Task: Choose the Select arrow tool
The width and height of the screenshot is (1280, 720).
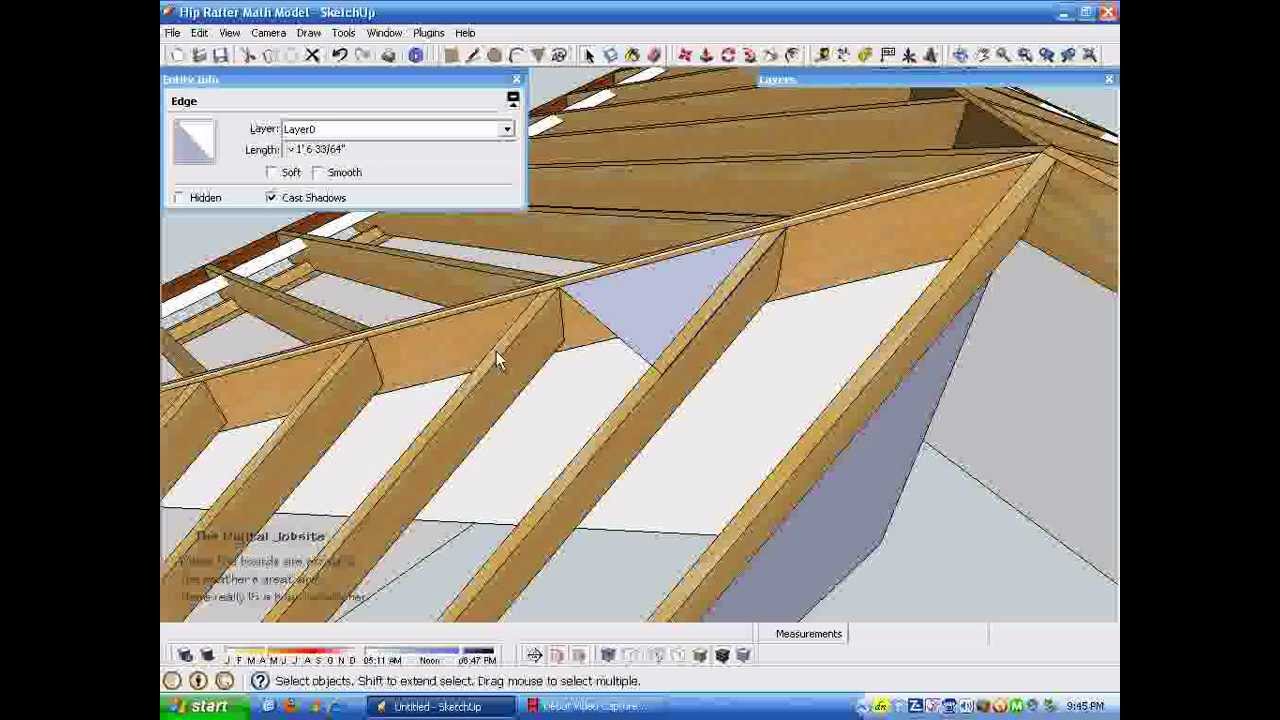Action: (x=588, y=55)
